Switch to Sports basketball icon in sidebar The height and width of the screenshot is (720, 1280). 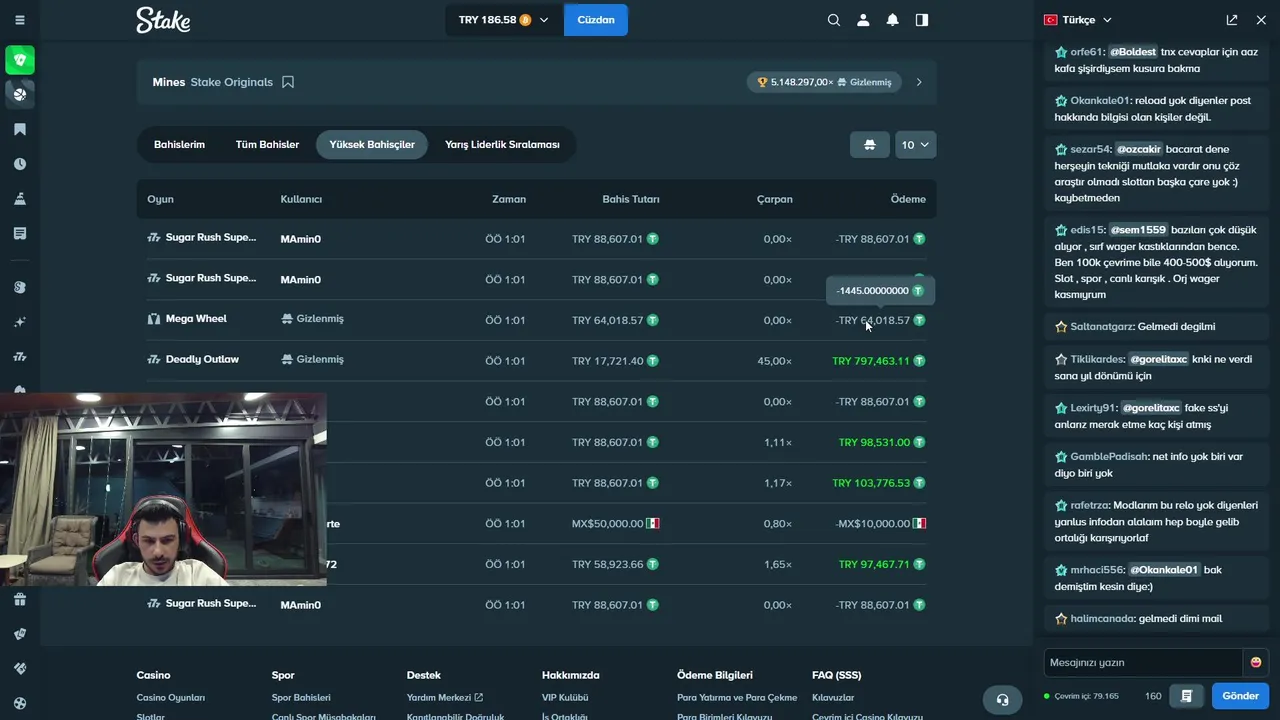point(20,94)
